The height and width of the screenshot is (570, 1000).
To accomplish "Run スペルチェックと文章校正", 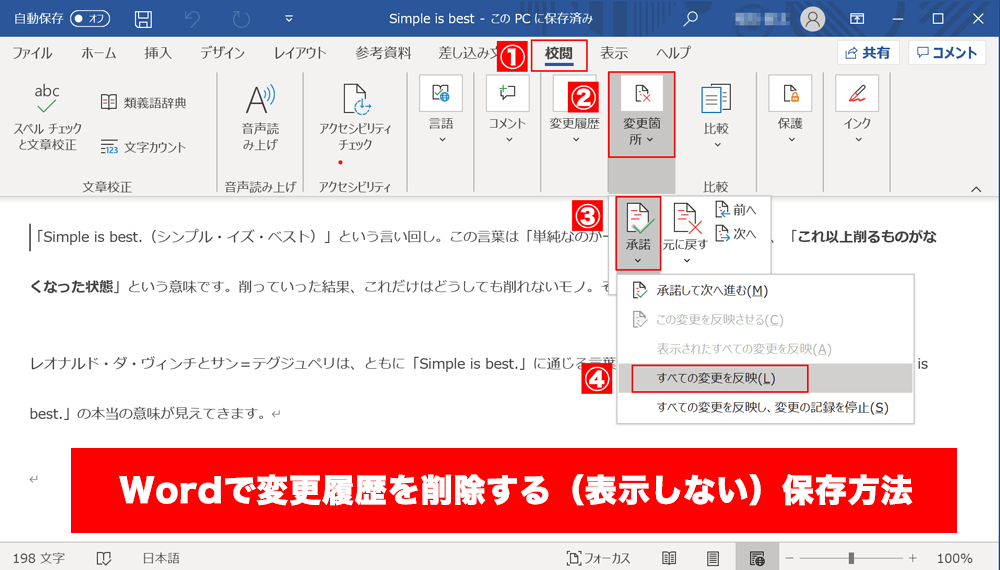I will pos(47,118).
